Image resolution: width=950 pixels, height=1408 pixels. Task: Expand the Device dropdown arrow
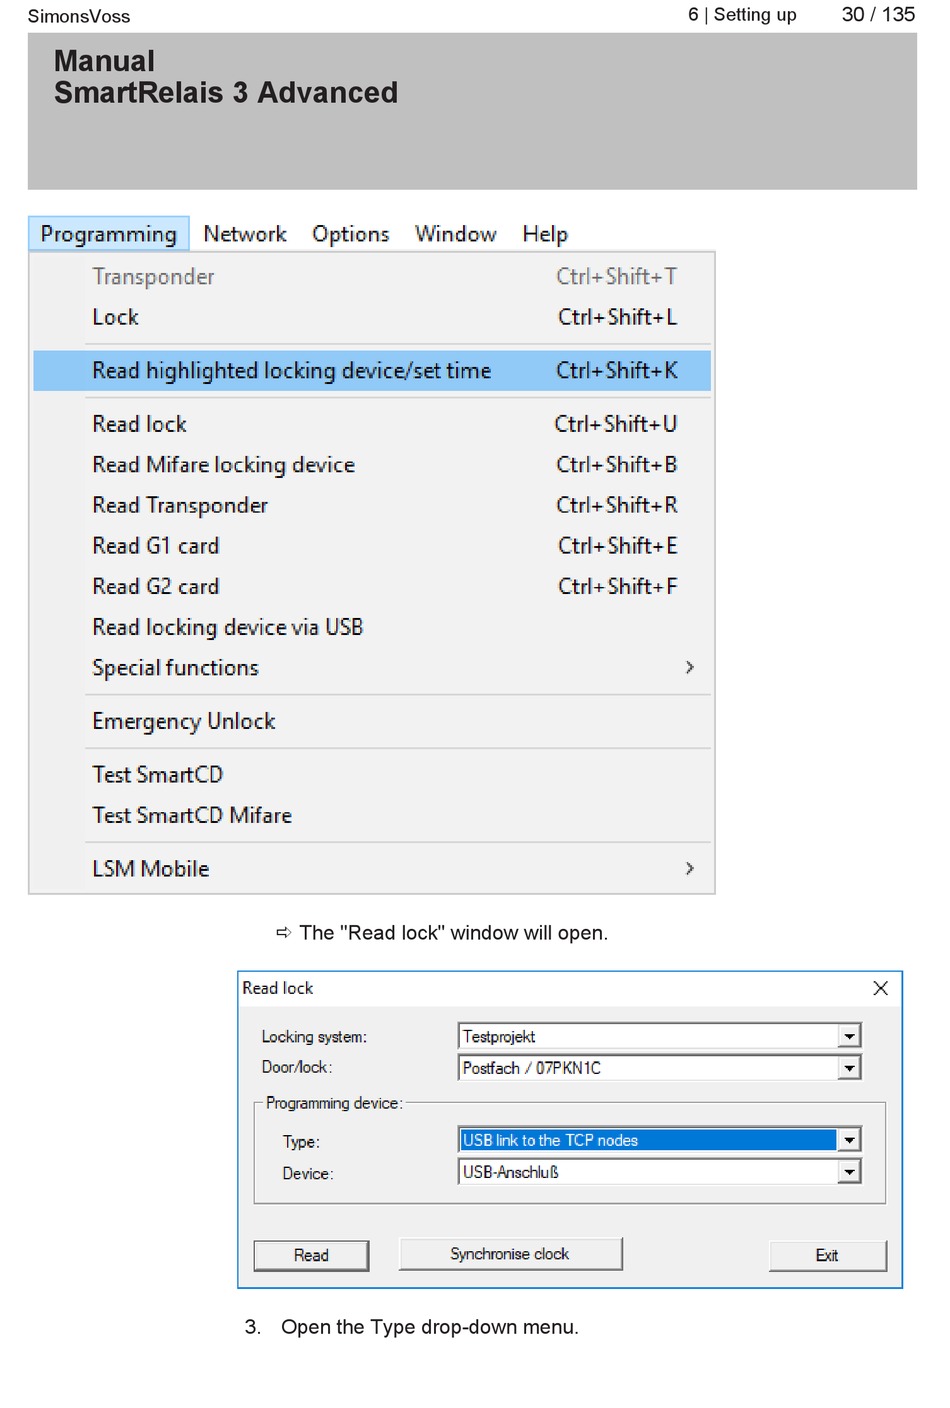pos(849,1172)
